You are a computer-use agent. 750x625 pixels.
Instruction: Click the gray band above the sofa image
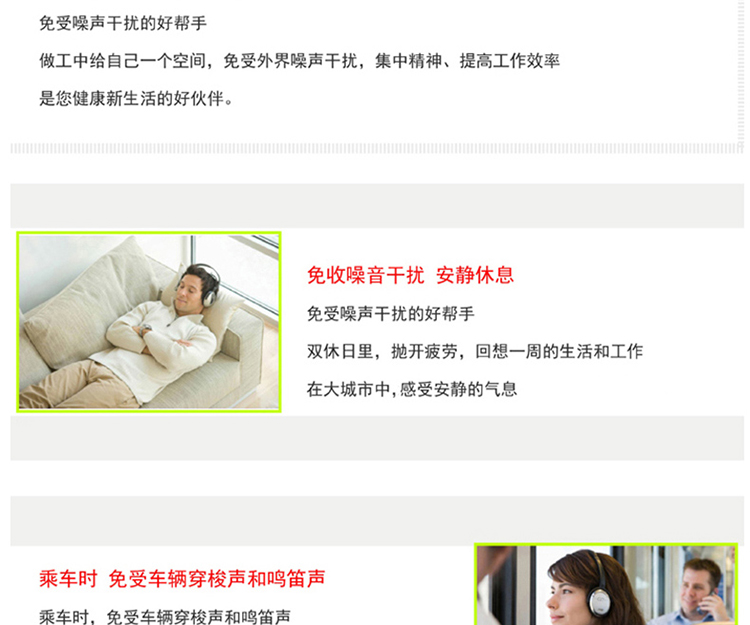[377, 206]
